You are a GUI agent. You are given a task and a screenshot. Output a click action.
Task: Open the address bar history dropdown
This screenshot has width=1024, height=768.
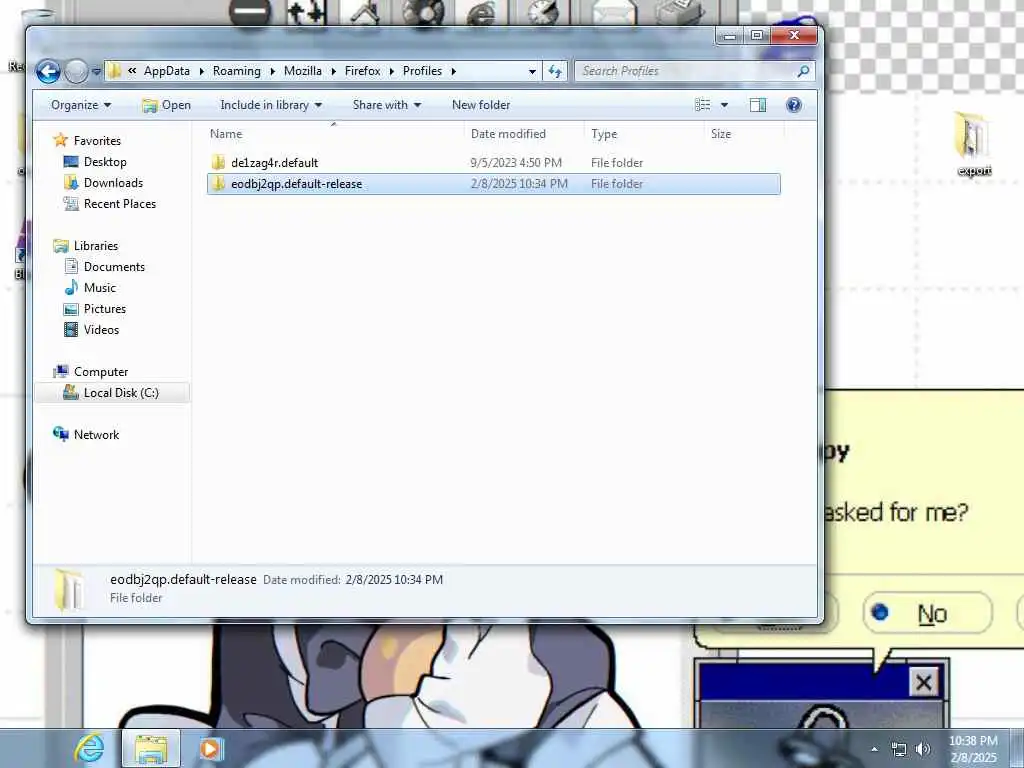pyautogui.click(x=532, y=71)
